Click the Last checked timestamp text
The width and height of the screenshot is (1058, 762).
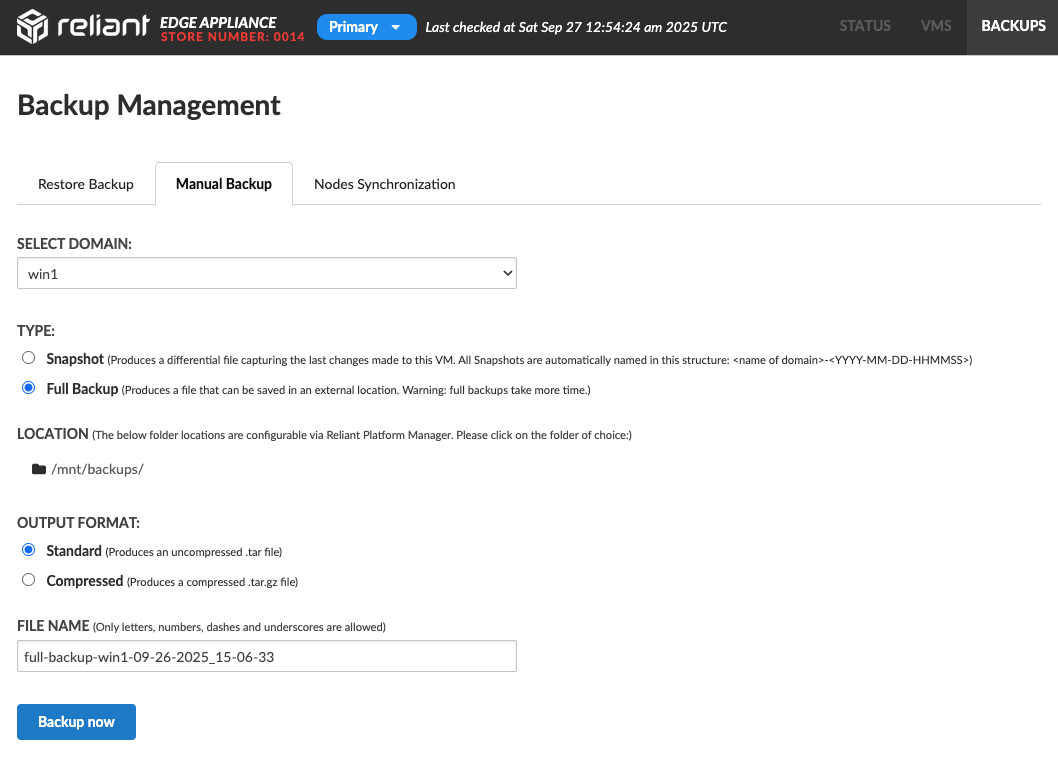(x=576, y=27)
